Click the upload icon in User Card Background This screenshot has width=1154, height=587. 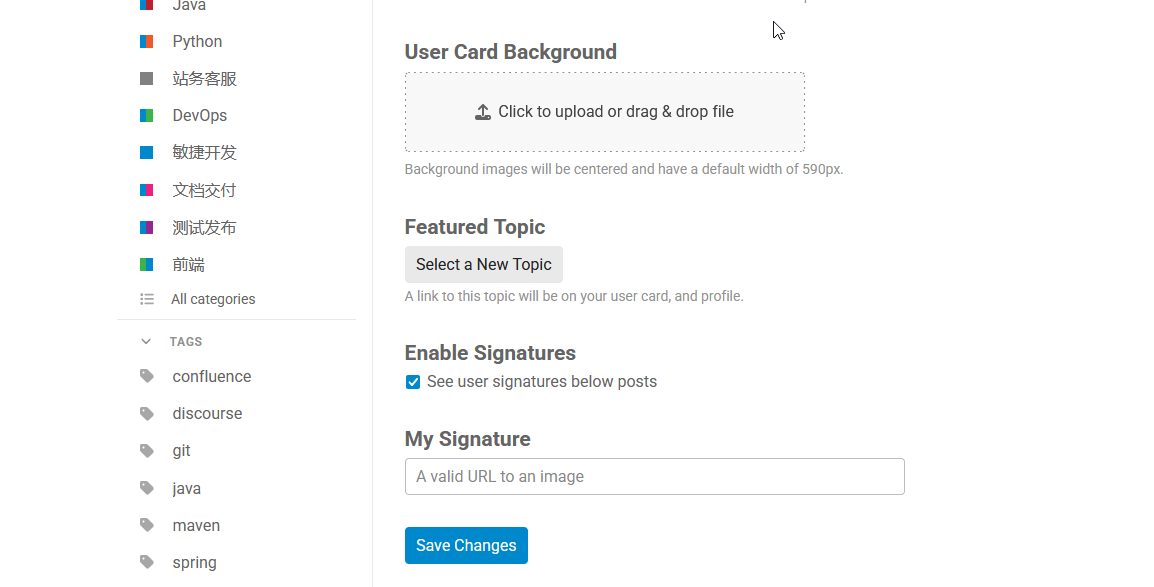[483, 112]
